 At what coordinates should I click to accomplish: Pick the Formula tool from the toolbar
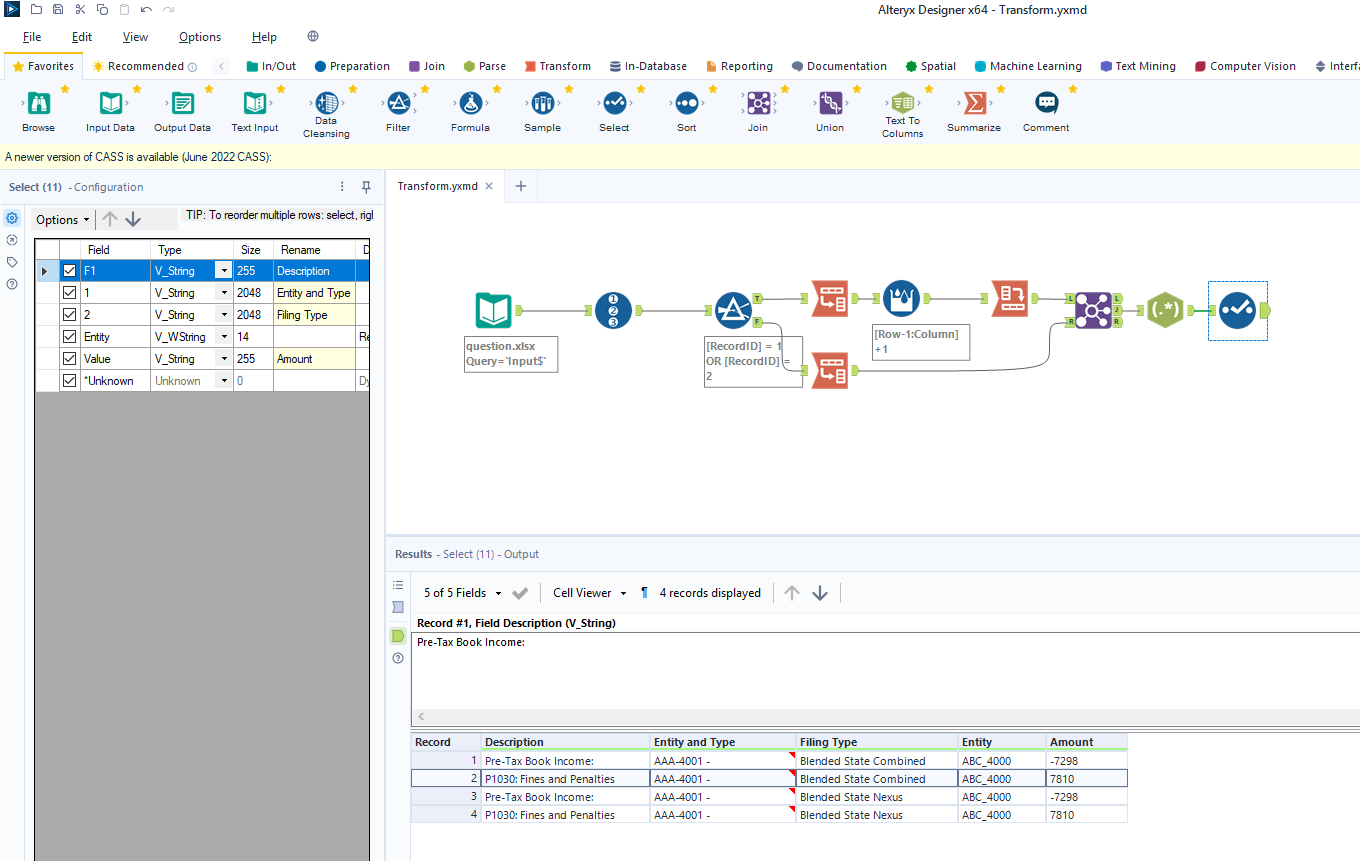coord(470,103)
